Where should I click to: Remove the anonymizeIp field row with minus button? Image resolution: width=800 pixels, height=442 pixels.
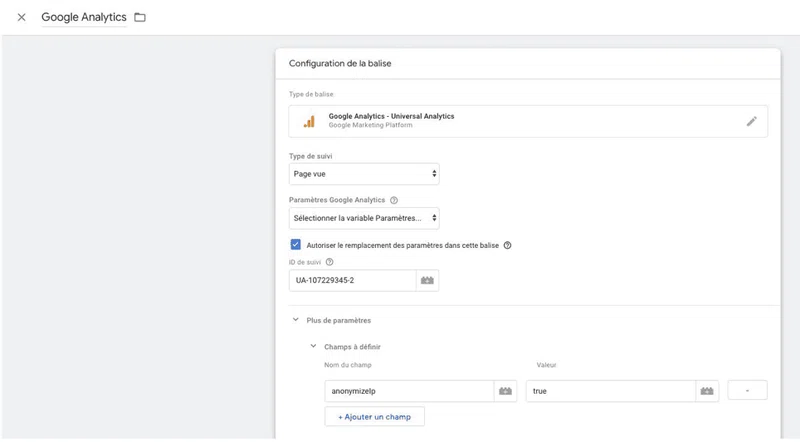click(747, 391)
